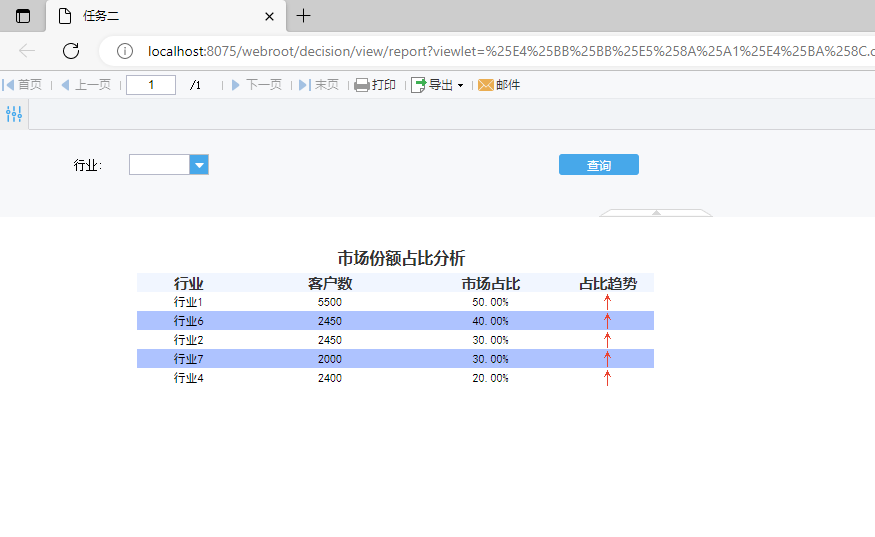Open the 导出 export menu
The width and height of the screenshot is (875, 537).
pos(438,85)
